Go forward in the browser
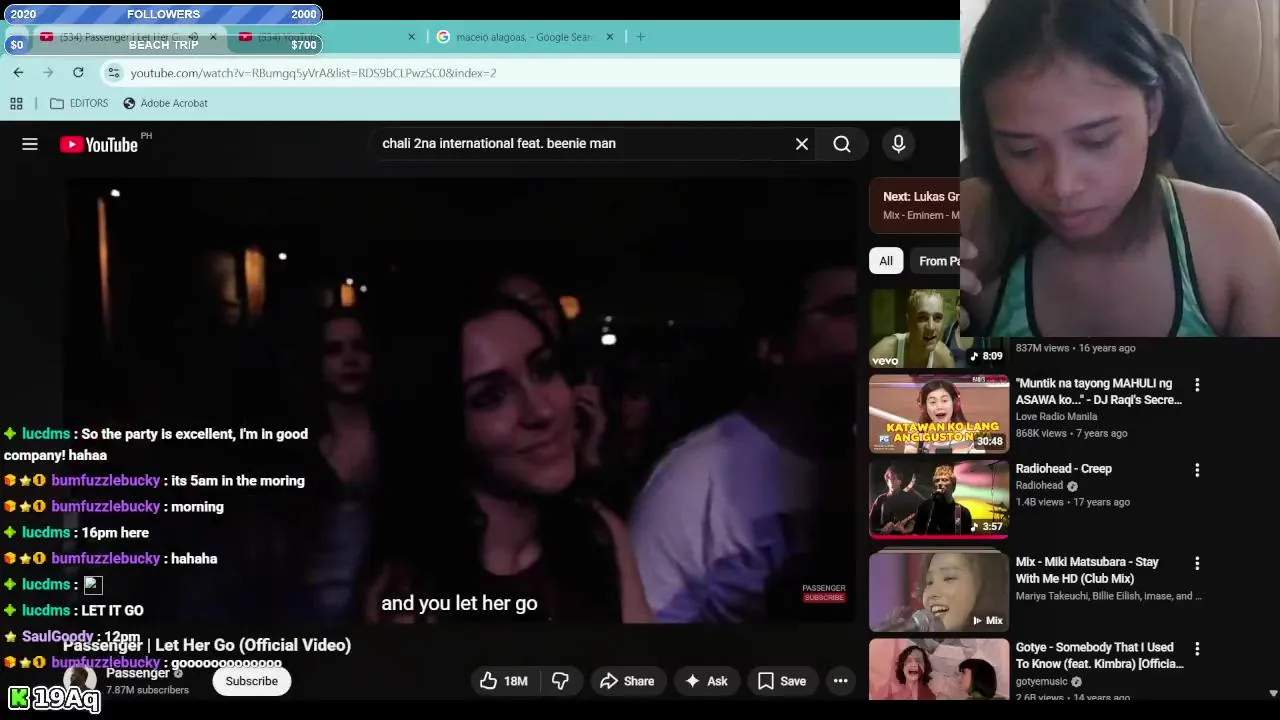Screen dimensions: 1280x720 (x=48, y=72)
